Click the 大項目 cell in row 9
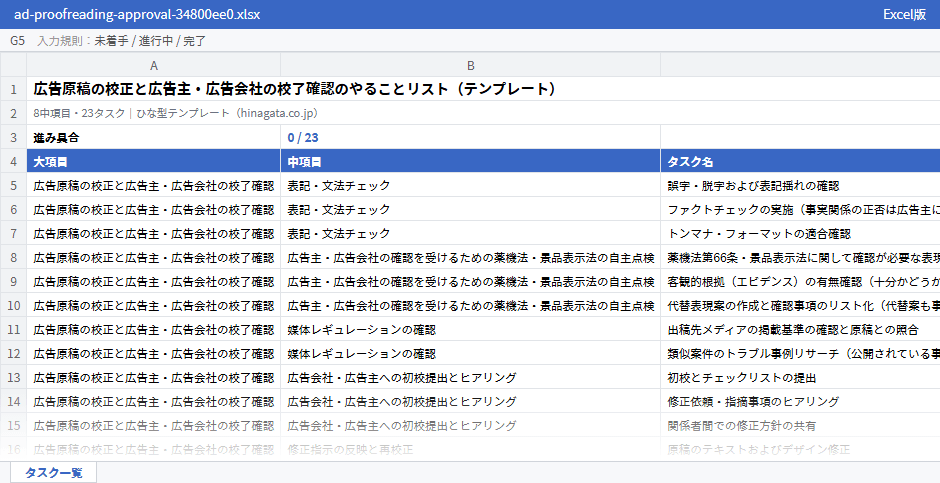Viewport: 940px width, 483px height. (153, 282)
